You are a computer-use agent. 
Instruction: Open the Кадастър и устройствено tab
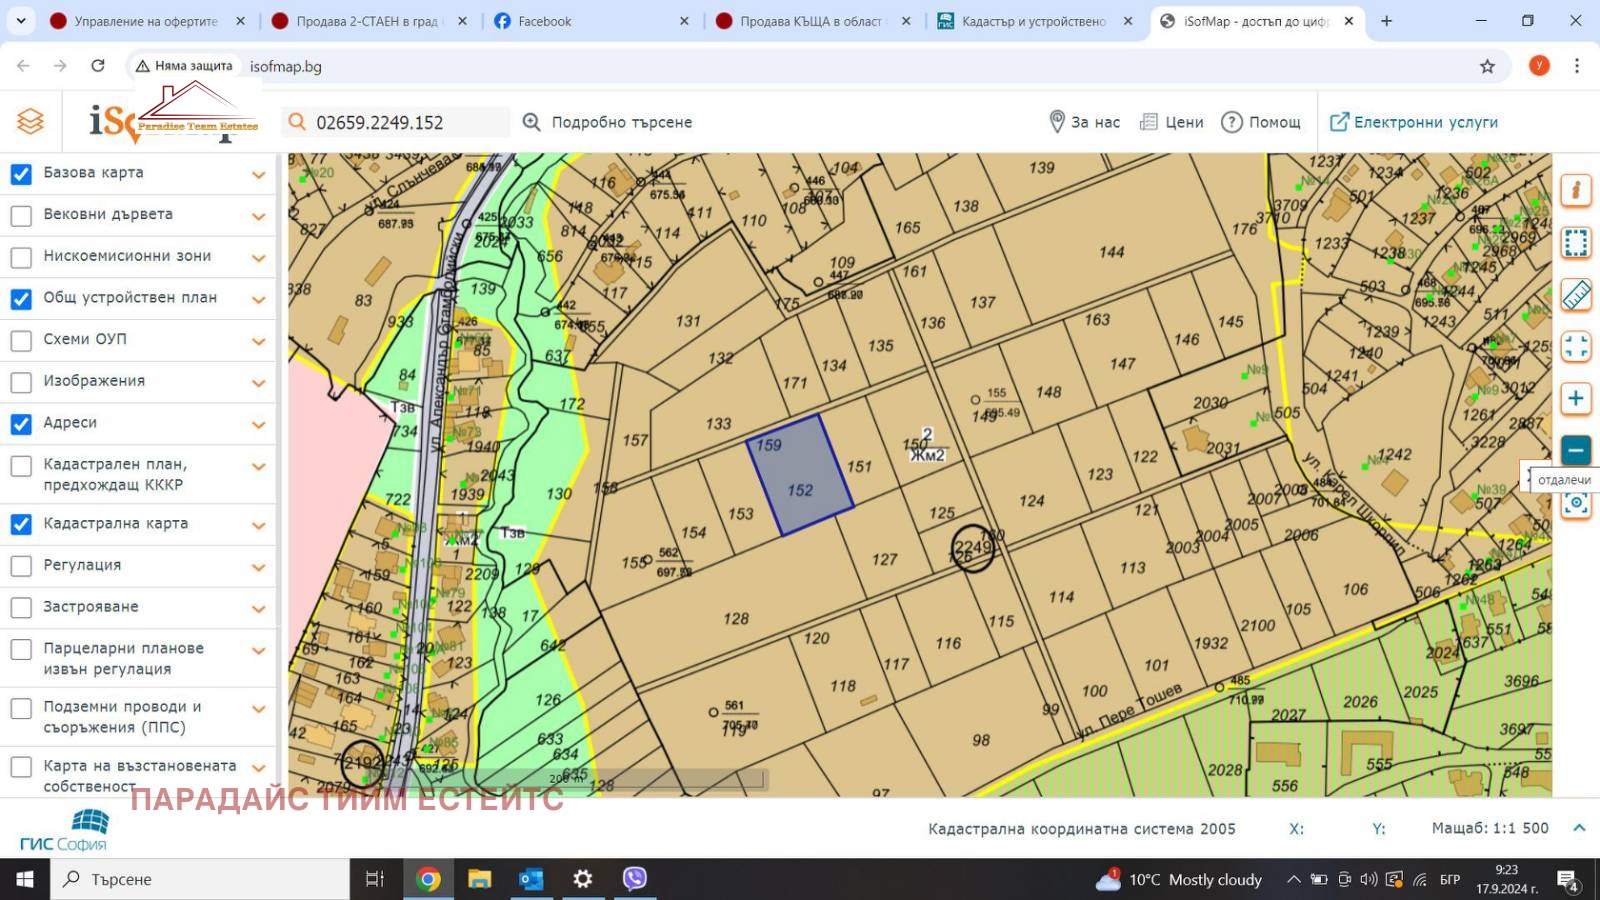pos(1032,21)
